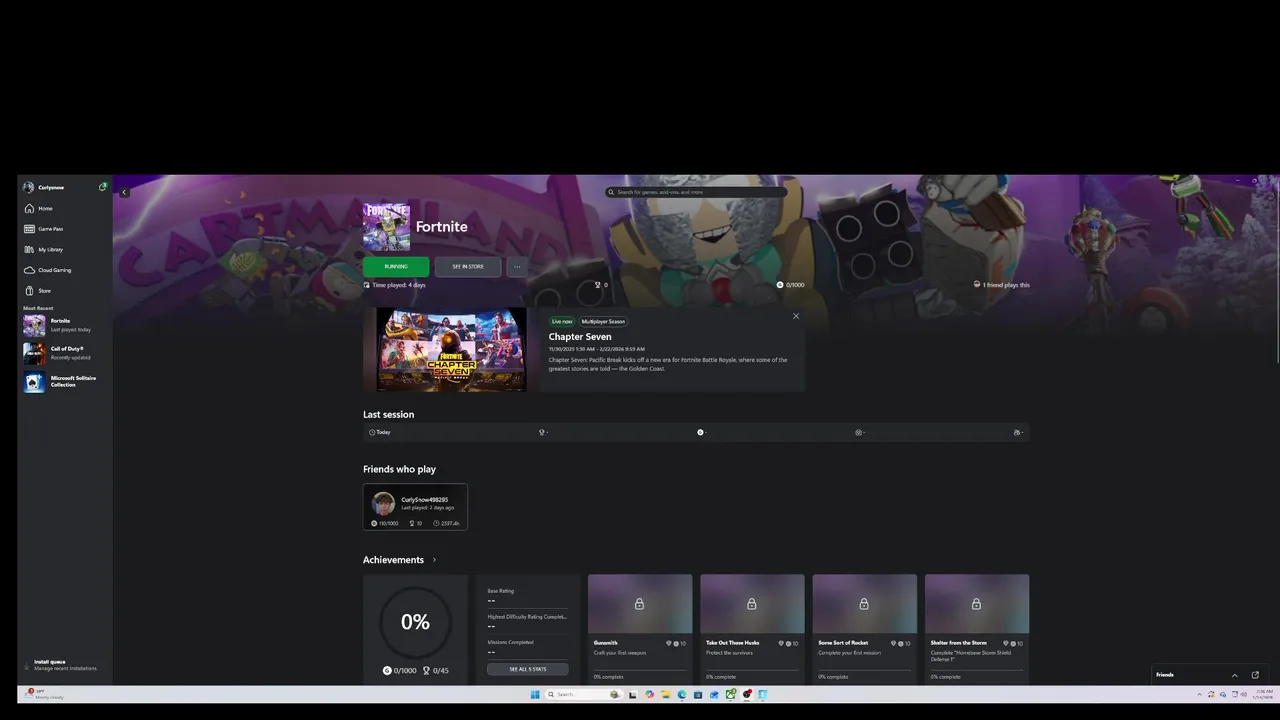The width and height of the screenshot is (1280, 720).
Task: Open Microsoft Solitaire Collection in the Most Recent list
Action: pyautogui.click(x=65, y=382)
